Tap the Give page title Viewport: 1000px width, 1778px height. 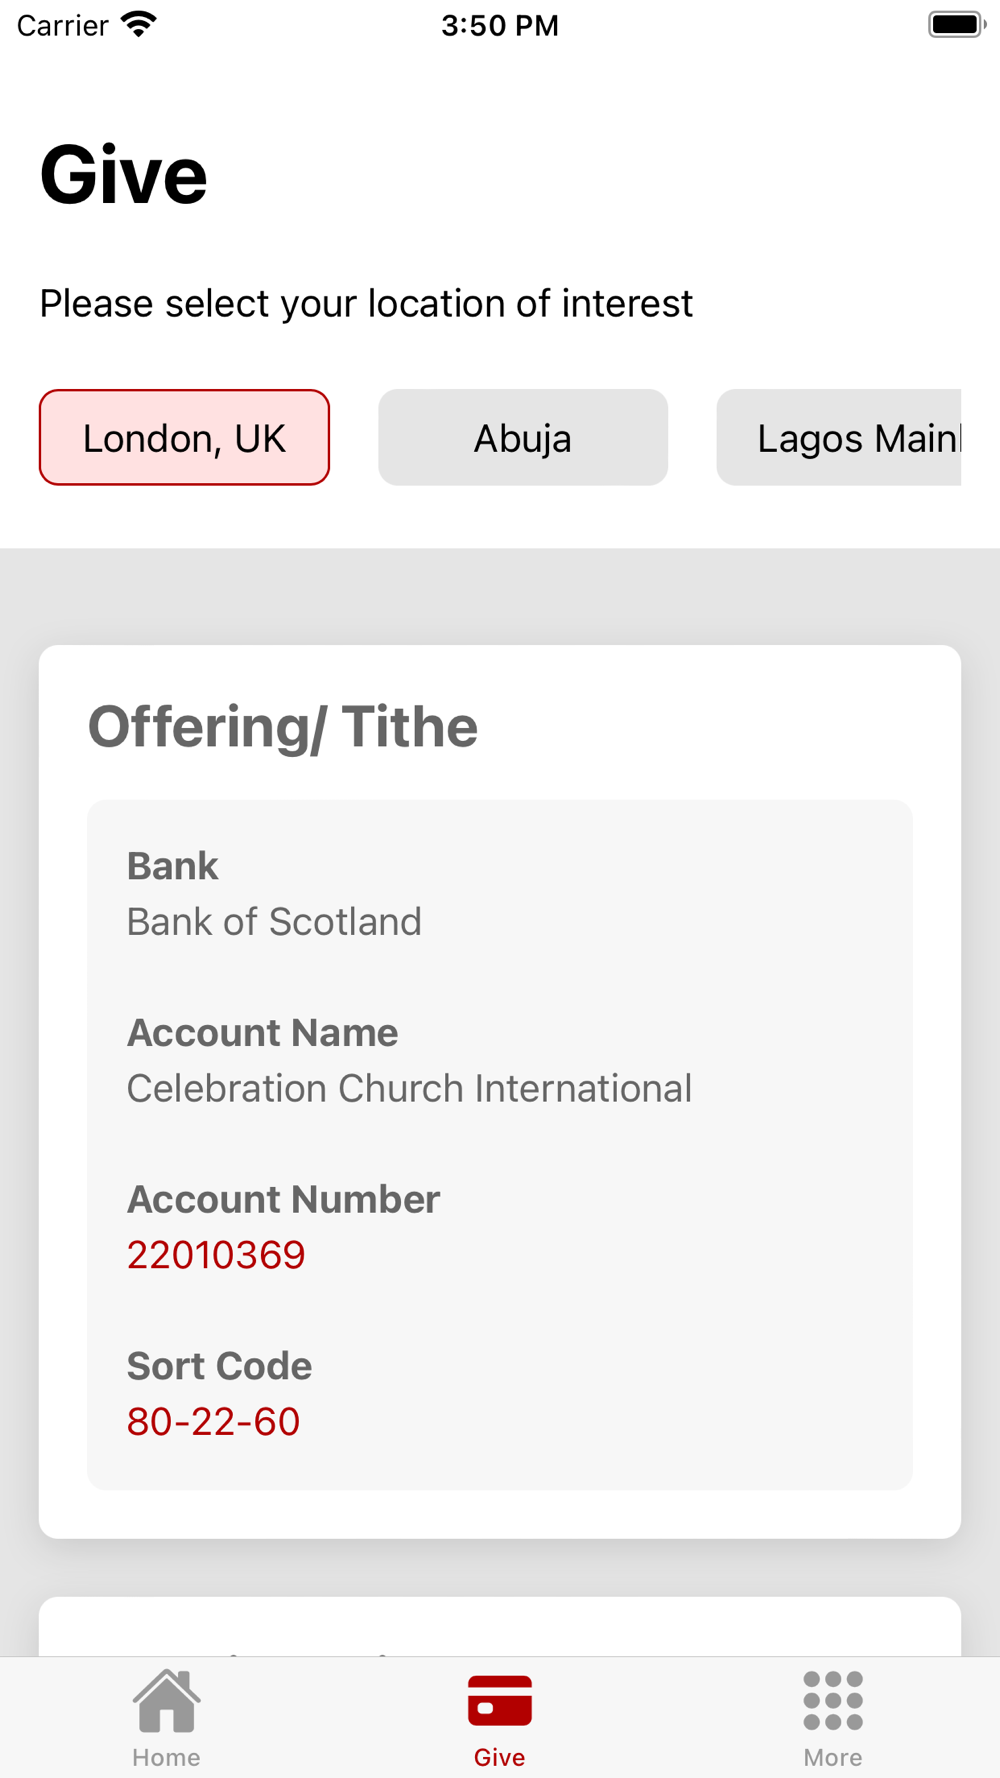123,175
